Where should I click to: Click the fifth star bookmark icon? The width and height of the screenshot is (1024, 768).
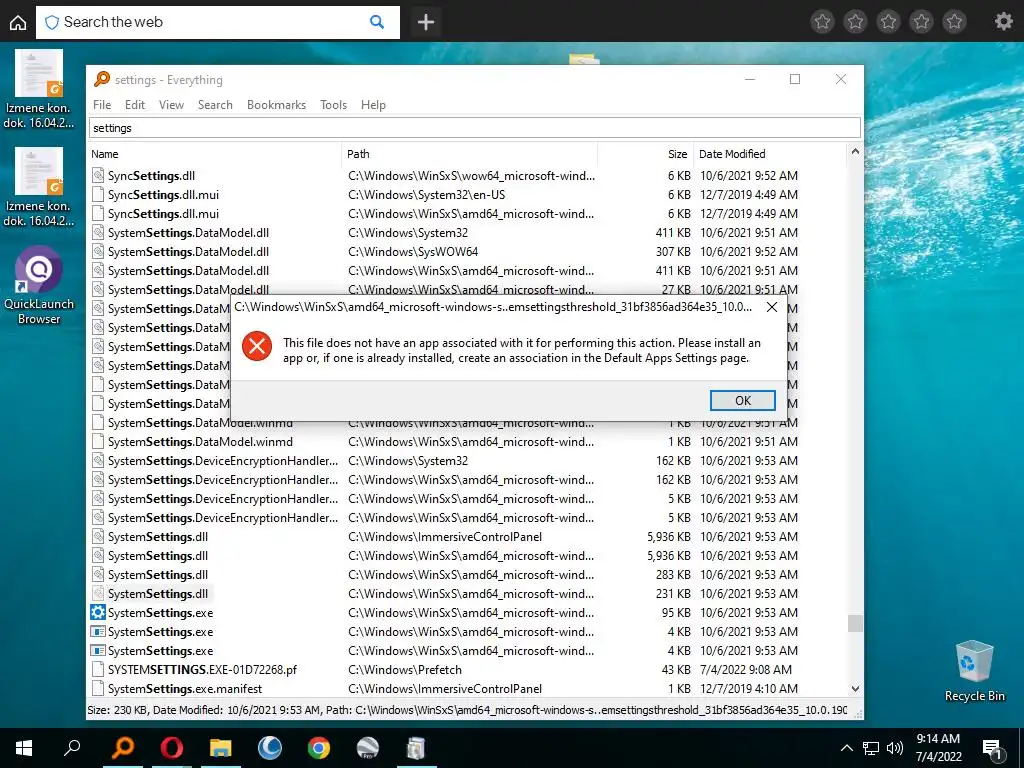click(x=954, y=22)
